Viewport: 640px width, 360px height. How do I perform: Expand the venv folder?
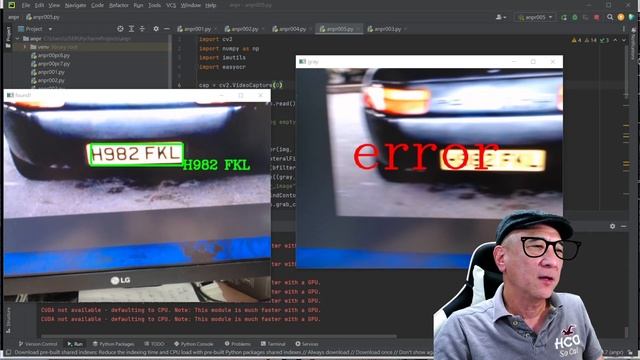click(x=25, y=47)
